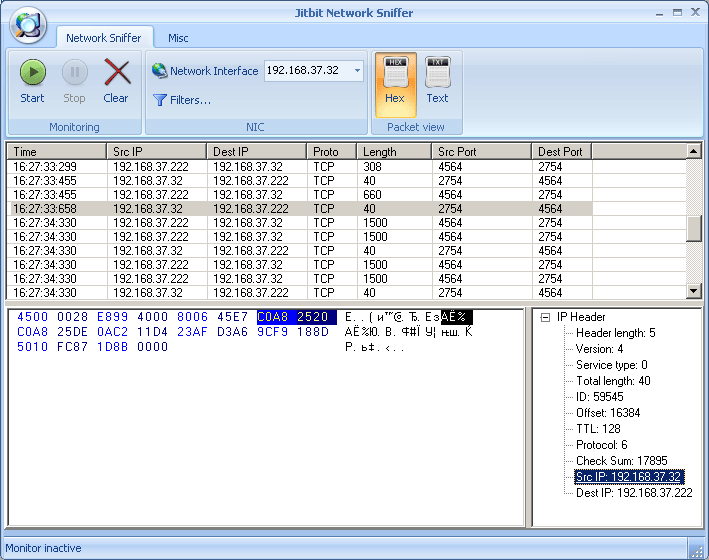Sort by the Proto column header
Viewport: 709px width, 560px height.
[x=332, y=152]
